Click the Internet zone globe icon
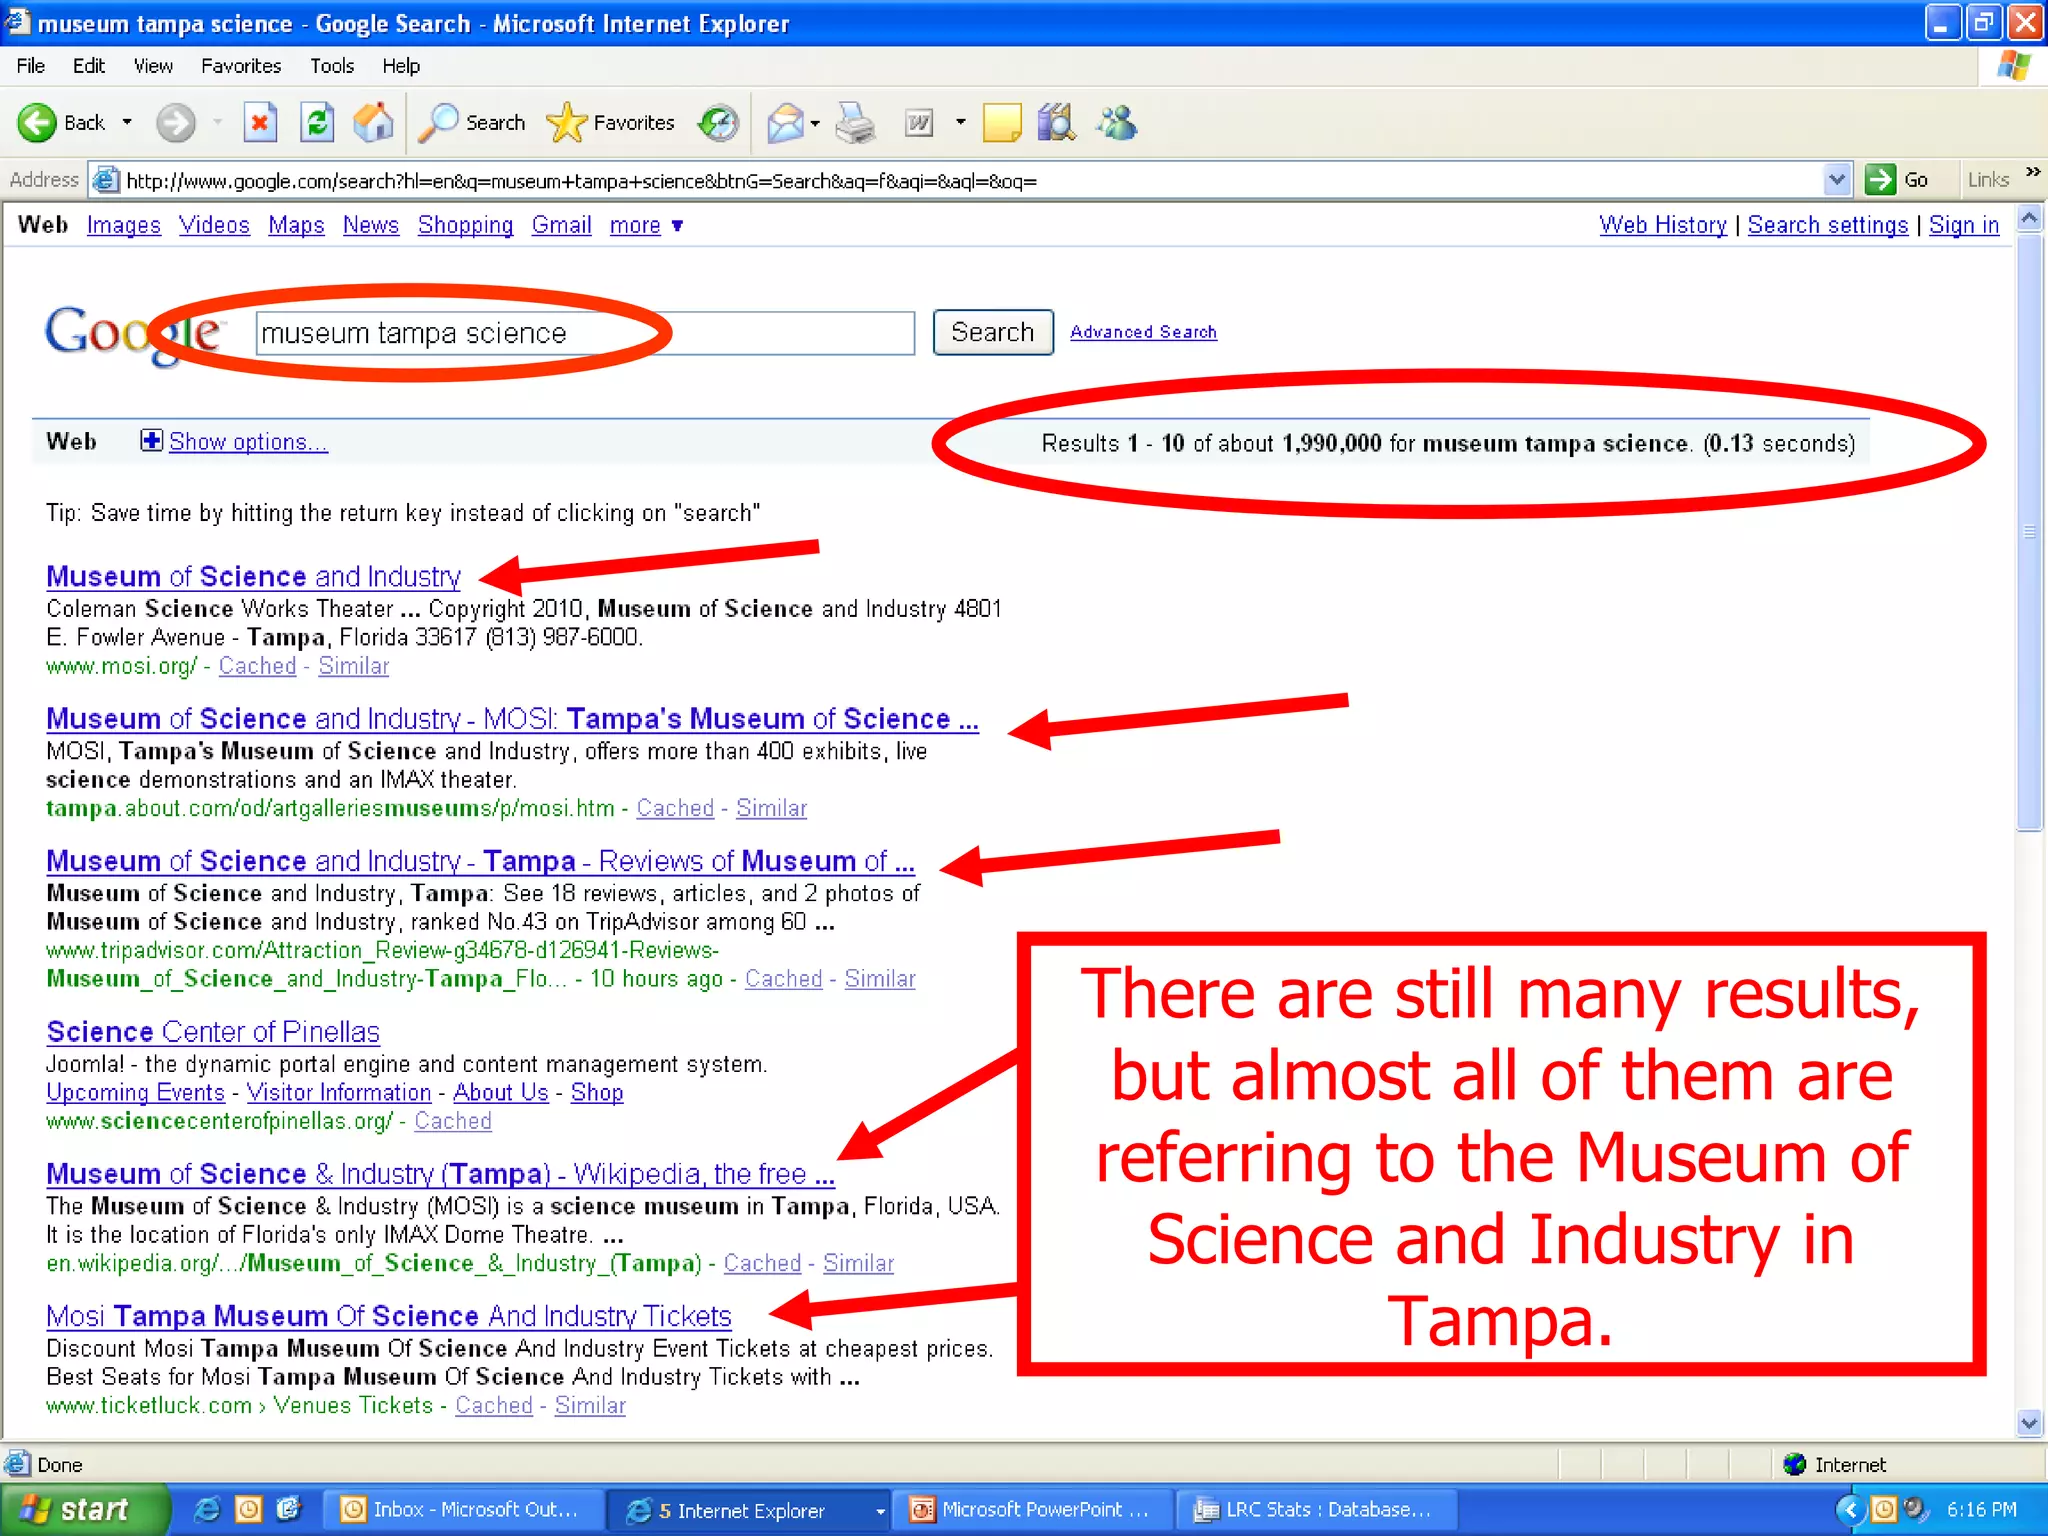 tap(1795, 1464)
